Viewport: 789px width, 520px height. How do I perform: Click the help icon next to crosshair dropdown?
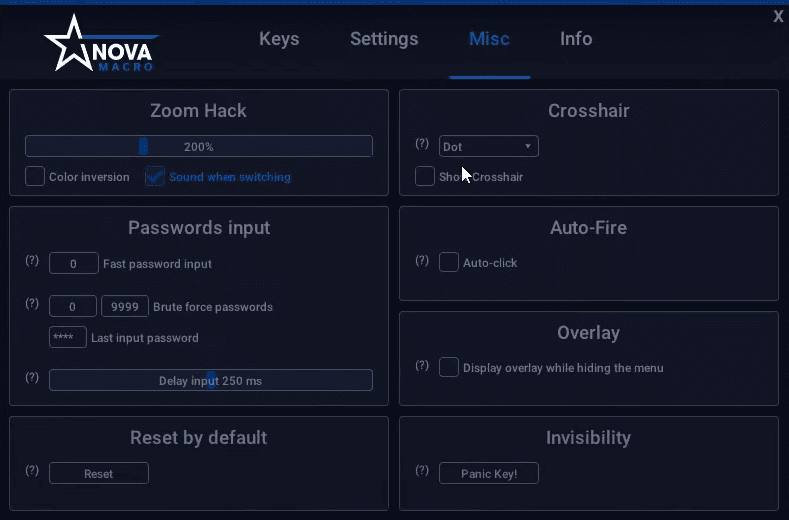tap(422, 144)
